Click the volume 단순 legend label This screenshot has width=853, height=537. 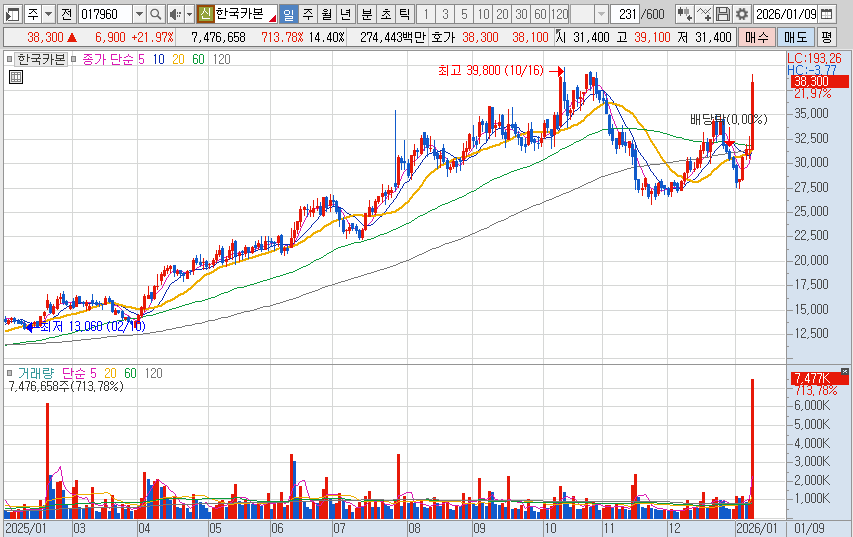pyautogui.click(x=73, y=373)
